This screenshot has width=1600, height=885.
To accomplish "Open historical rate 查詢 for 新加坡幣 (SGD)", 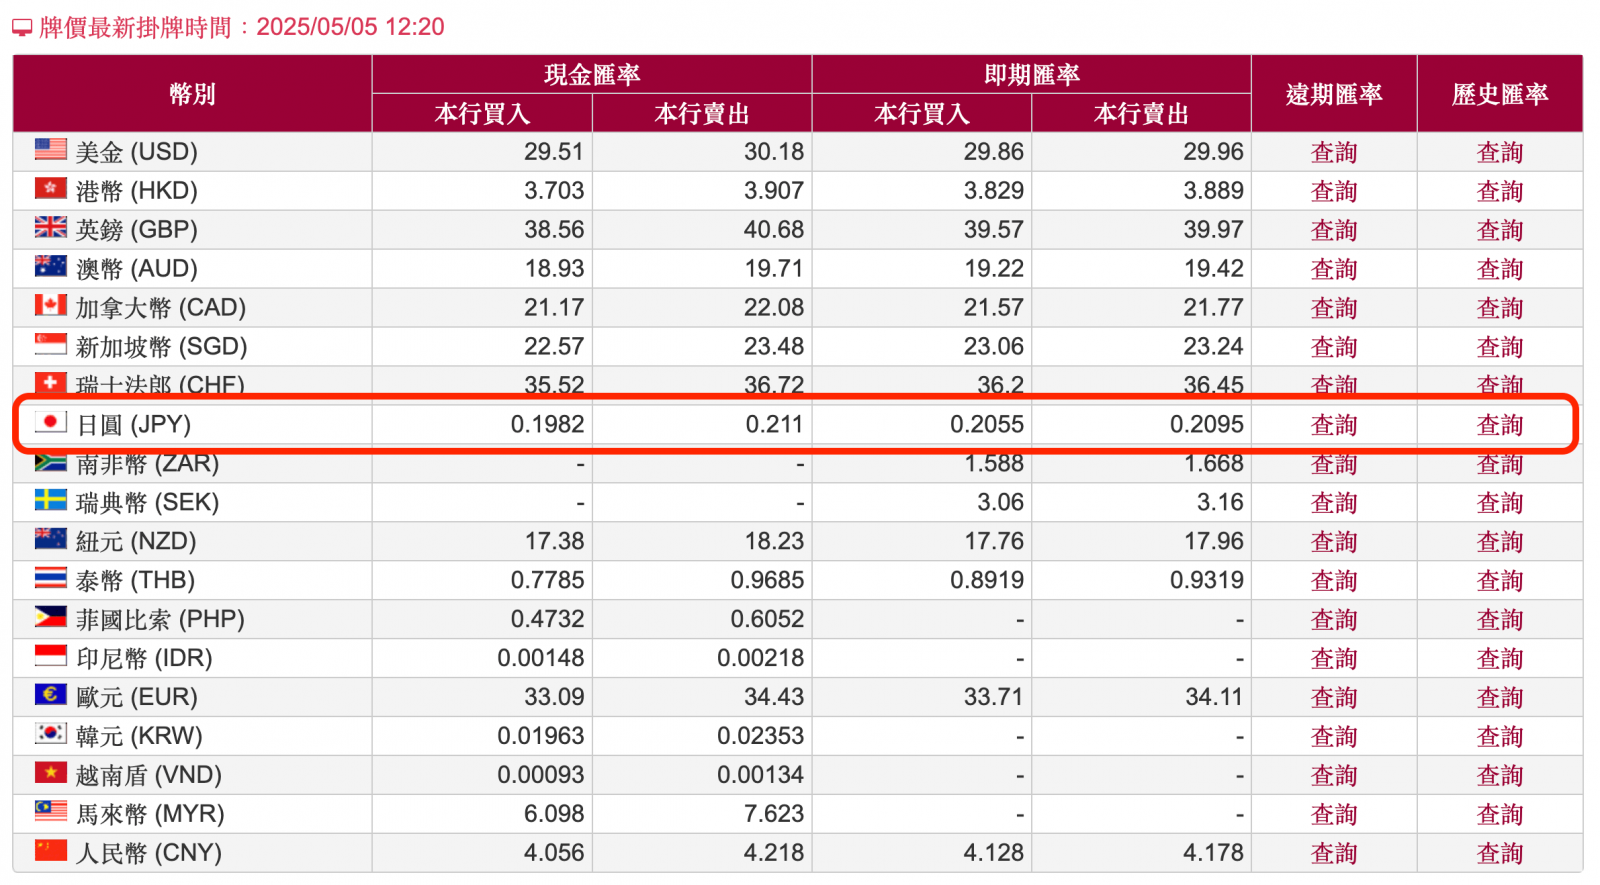I will (1500, 347).
